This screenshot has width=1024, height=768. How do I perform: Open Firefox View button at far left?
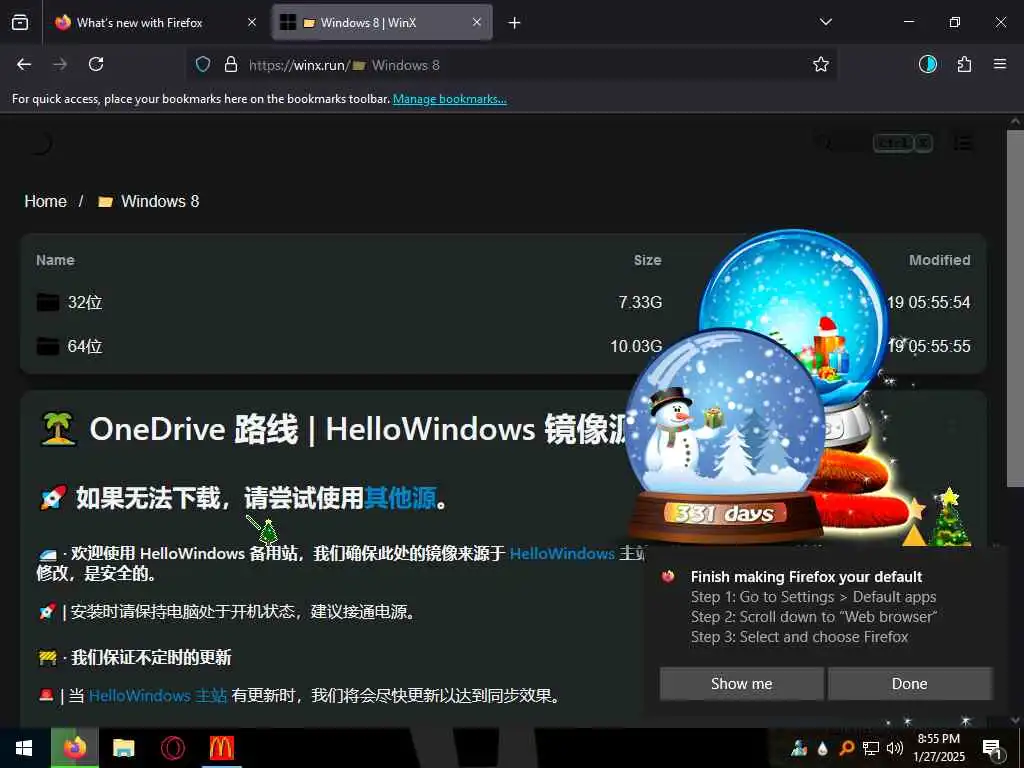pyautogui.click(x=20, y=22)
